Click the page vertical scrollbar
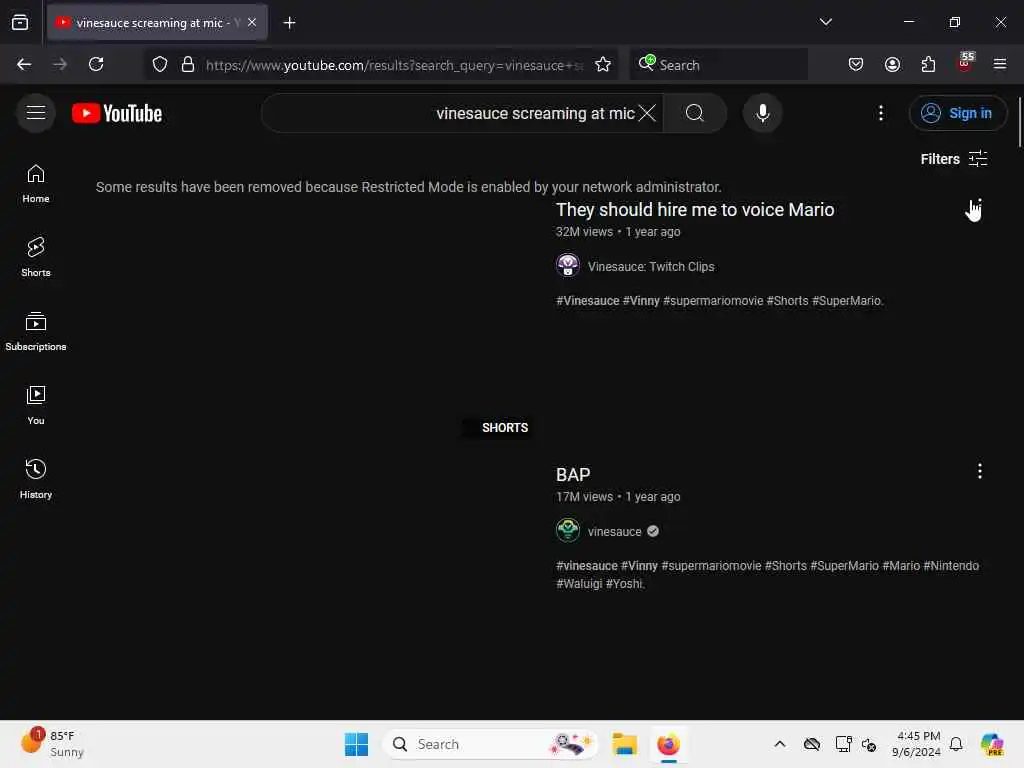This screenshot has height=768, width=1024. tap(1019, 123)
